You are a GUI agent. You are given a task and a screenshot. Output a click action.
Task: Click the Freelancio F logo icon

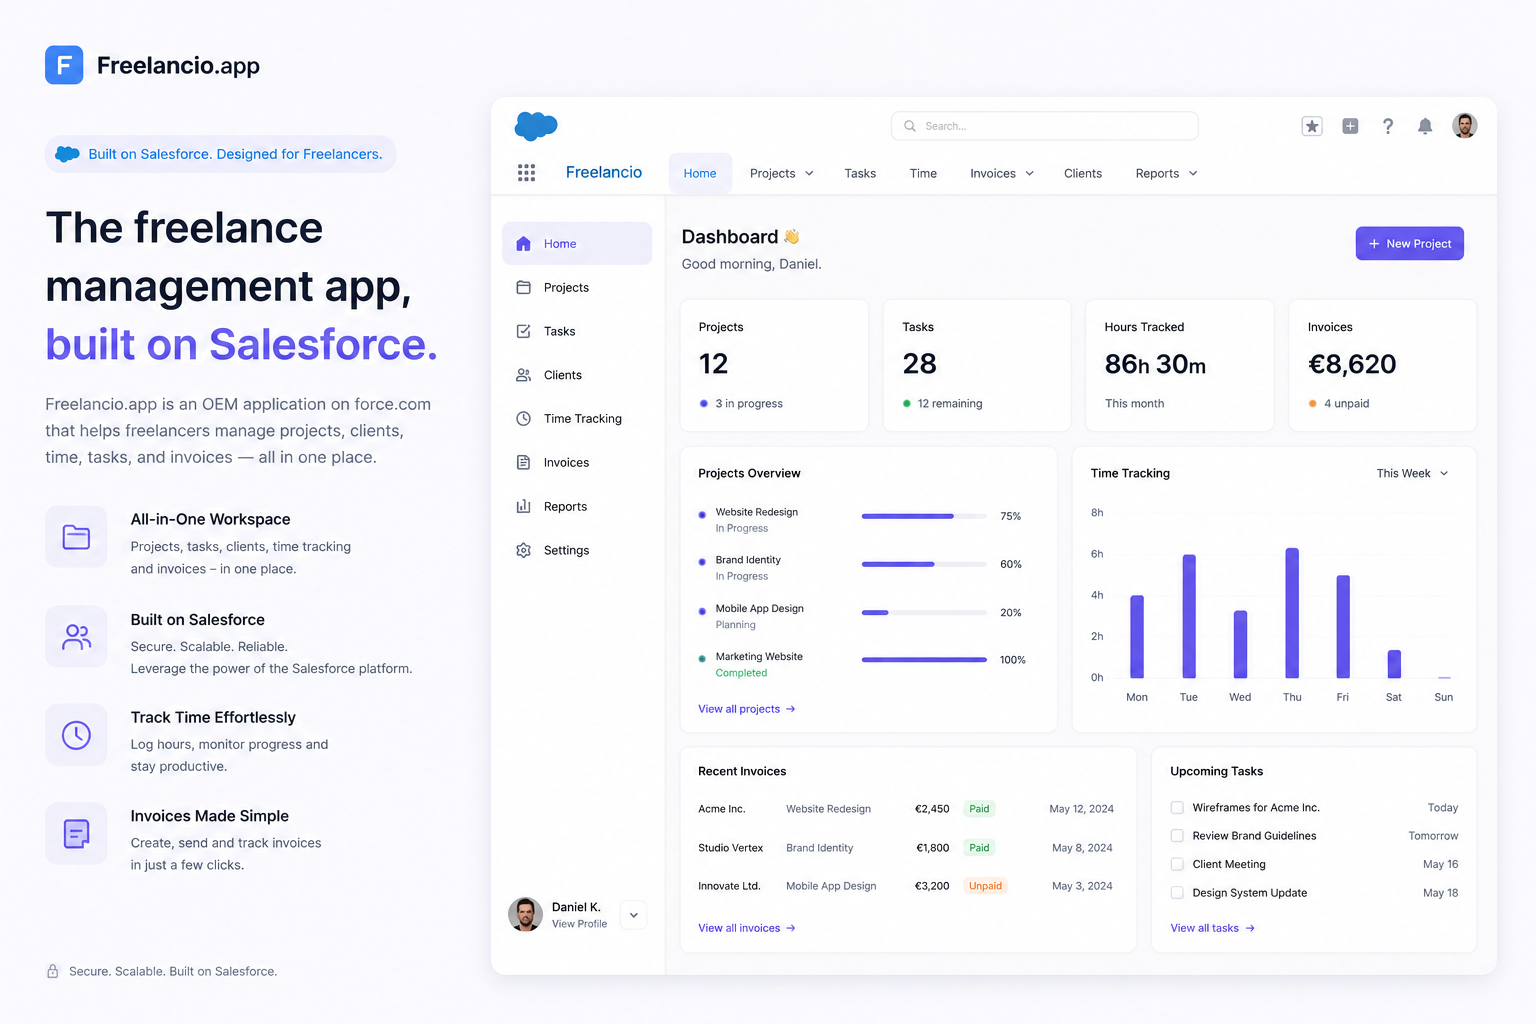click(x=64, y=65)
